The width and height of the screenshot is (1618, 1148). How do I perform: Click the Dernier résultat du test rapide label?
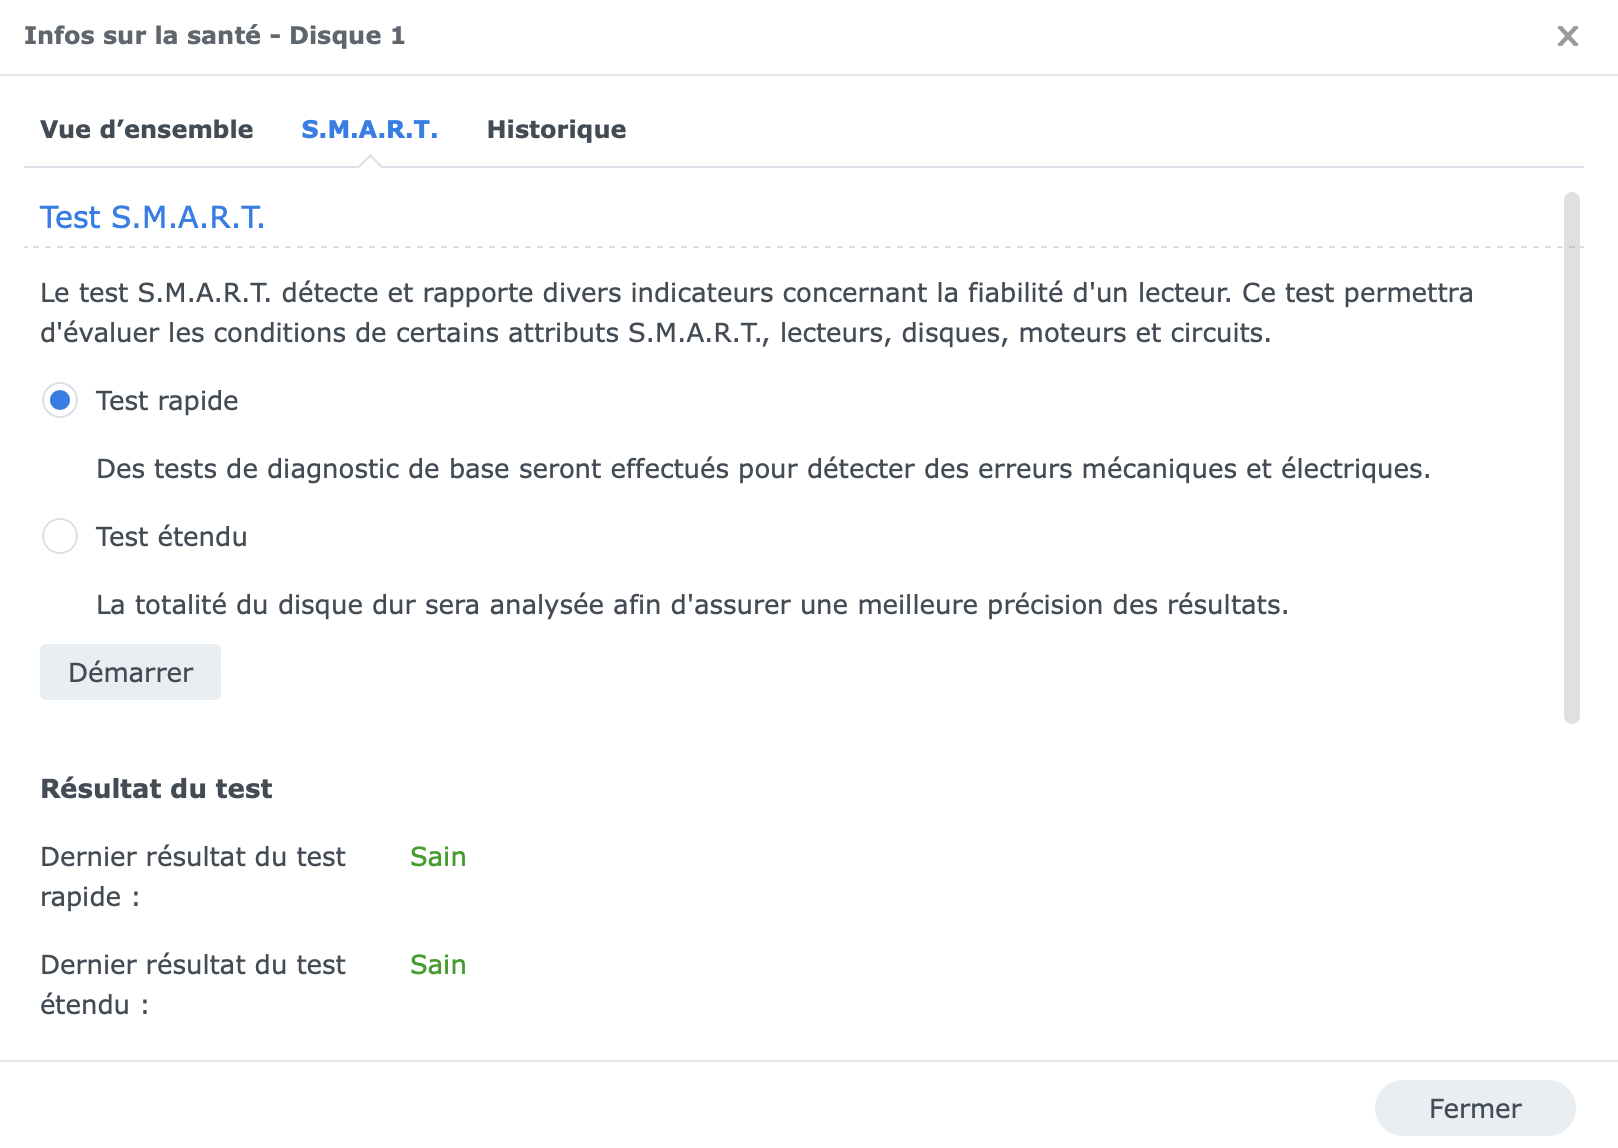[x=192, y=876]
